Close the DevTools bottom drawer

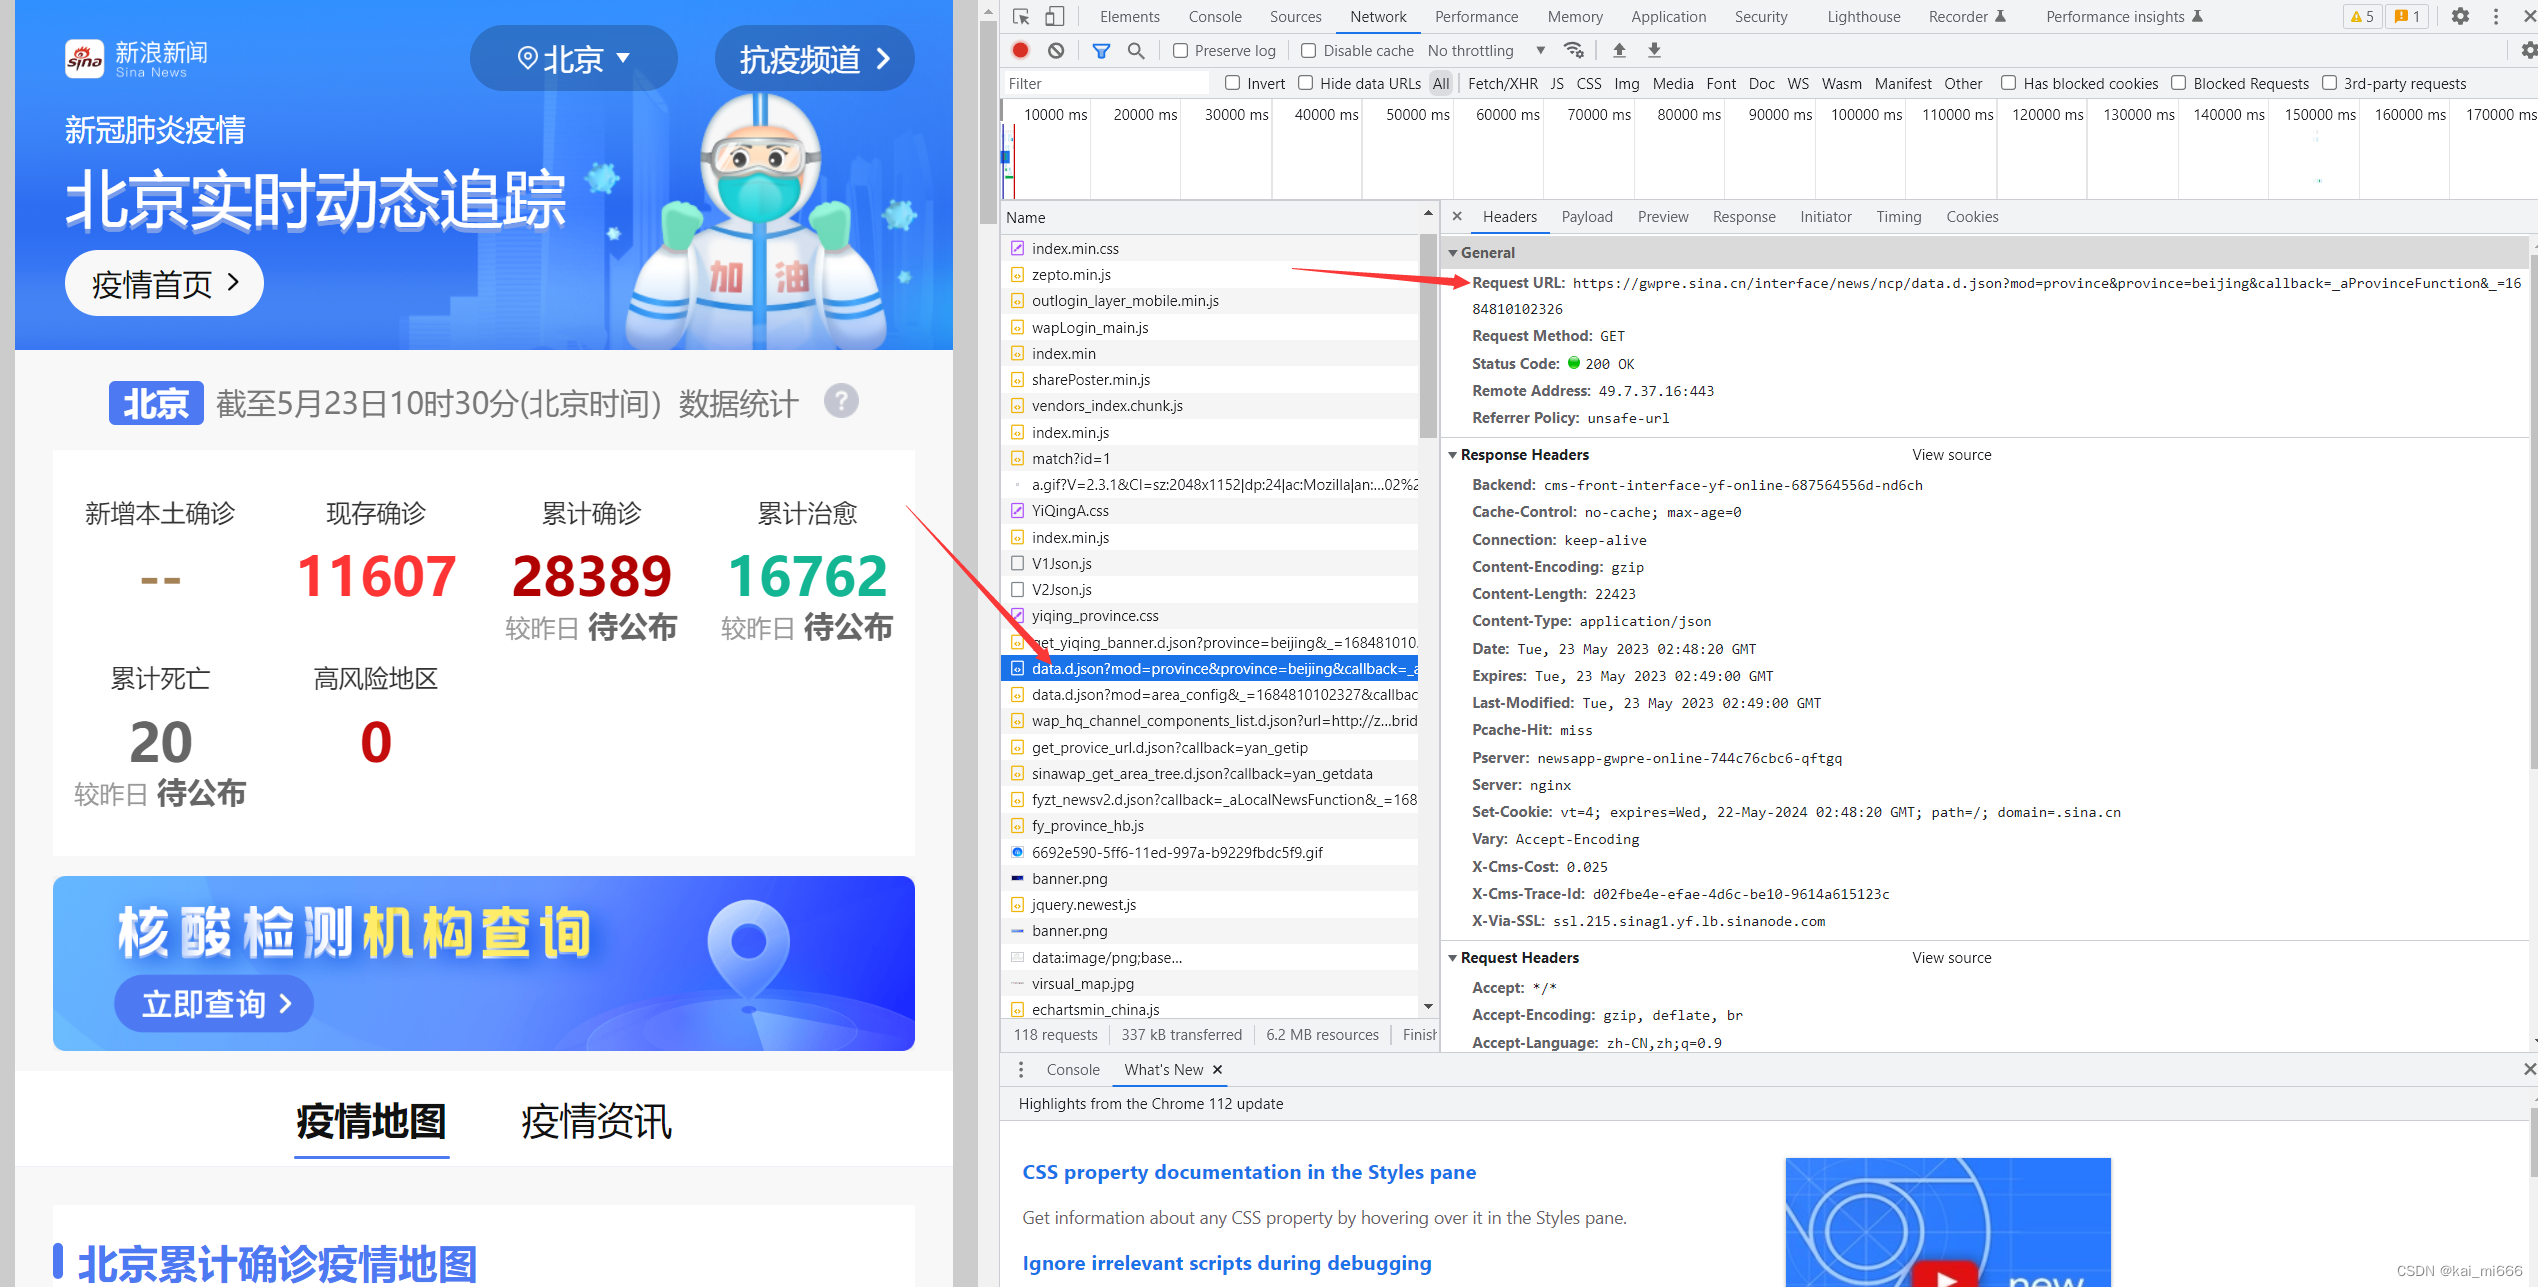pyautogui.click(x=2529, y=1070)
